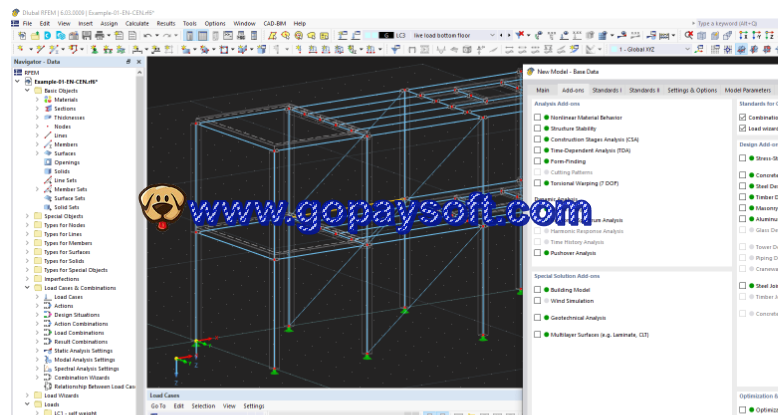Expand the Sections tree node

(37, 108)
